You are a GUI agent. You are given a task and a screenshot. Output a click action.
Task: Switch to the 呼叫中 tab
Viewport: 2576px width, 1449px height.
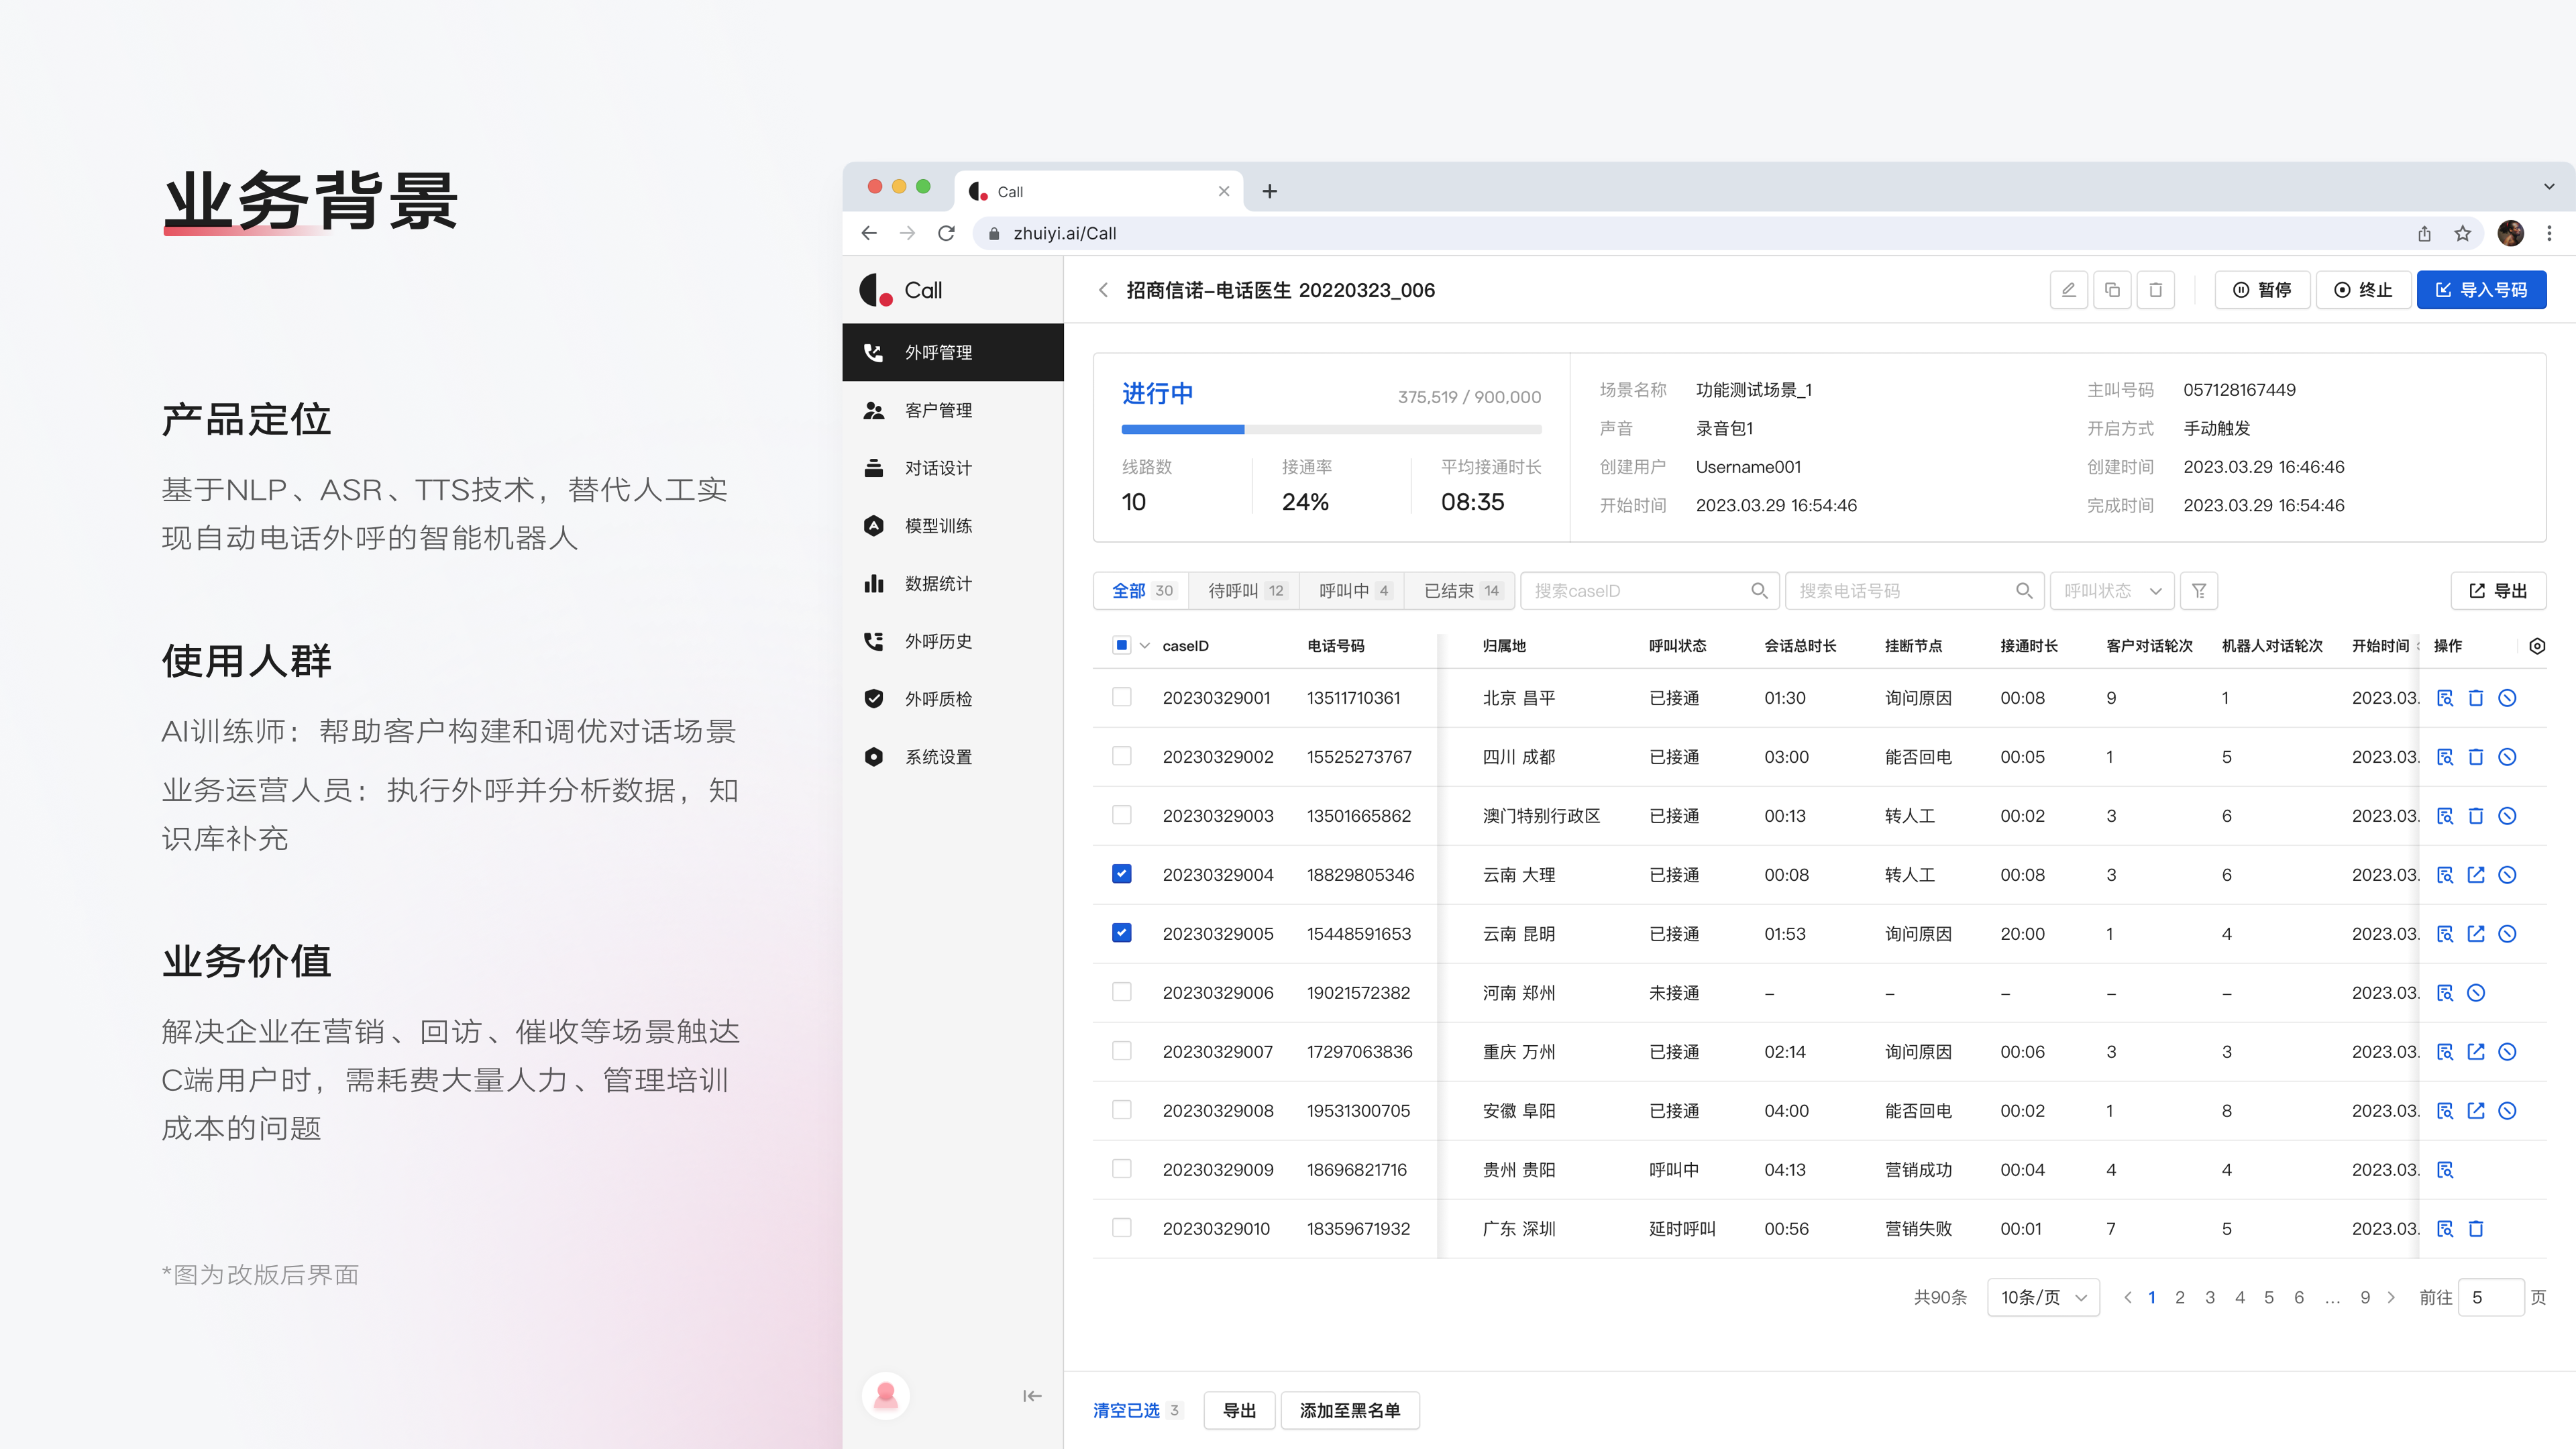(x=1353, y=591)
